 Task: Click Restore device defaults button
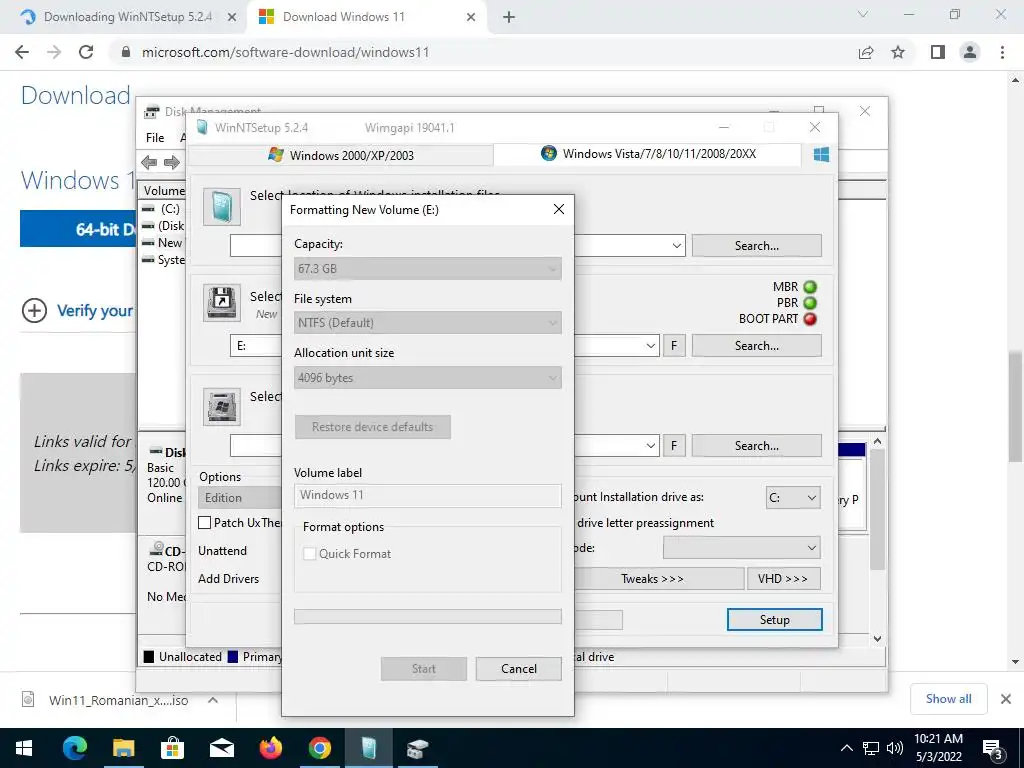click(372, 426)
